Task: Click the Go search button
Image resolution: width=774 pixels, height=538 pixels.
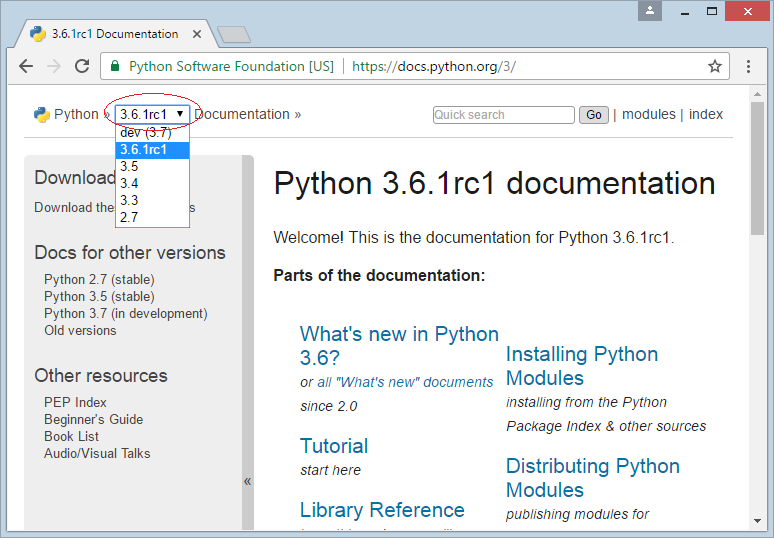Action: pyautogui.click(x=593, y=115)
